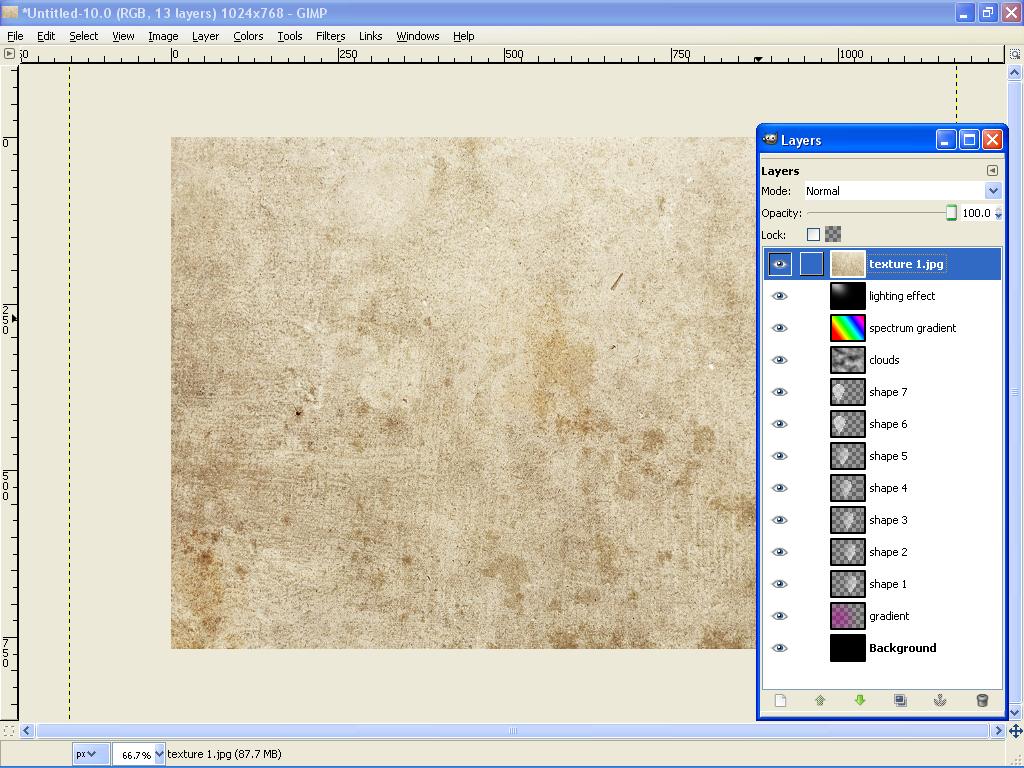Duplicate the selected layer icon
Screen dimensions: 1024x768
(x=900, y=700)
